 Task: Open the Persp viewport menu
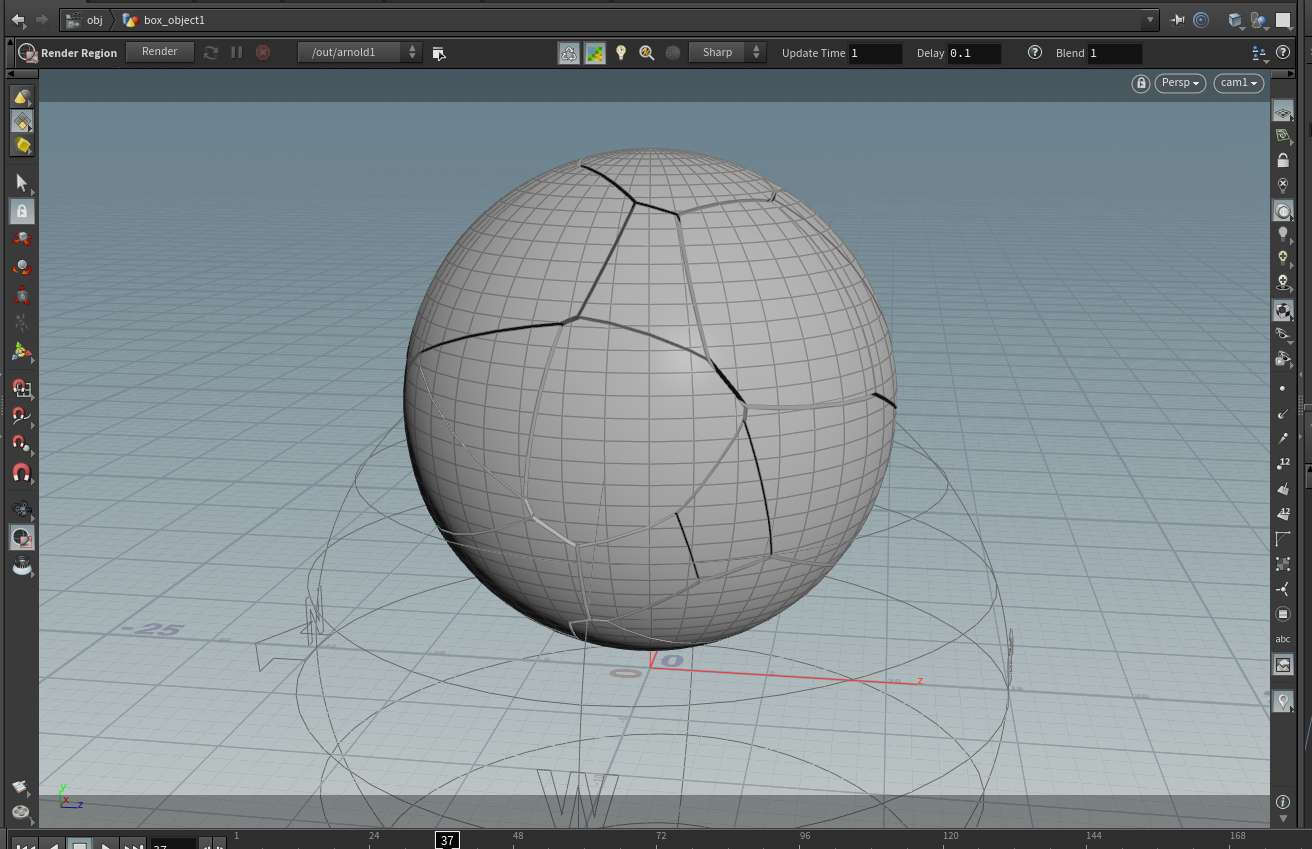point(1181,83)
